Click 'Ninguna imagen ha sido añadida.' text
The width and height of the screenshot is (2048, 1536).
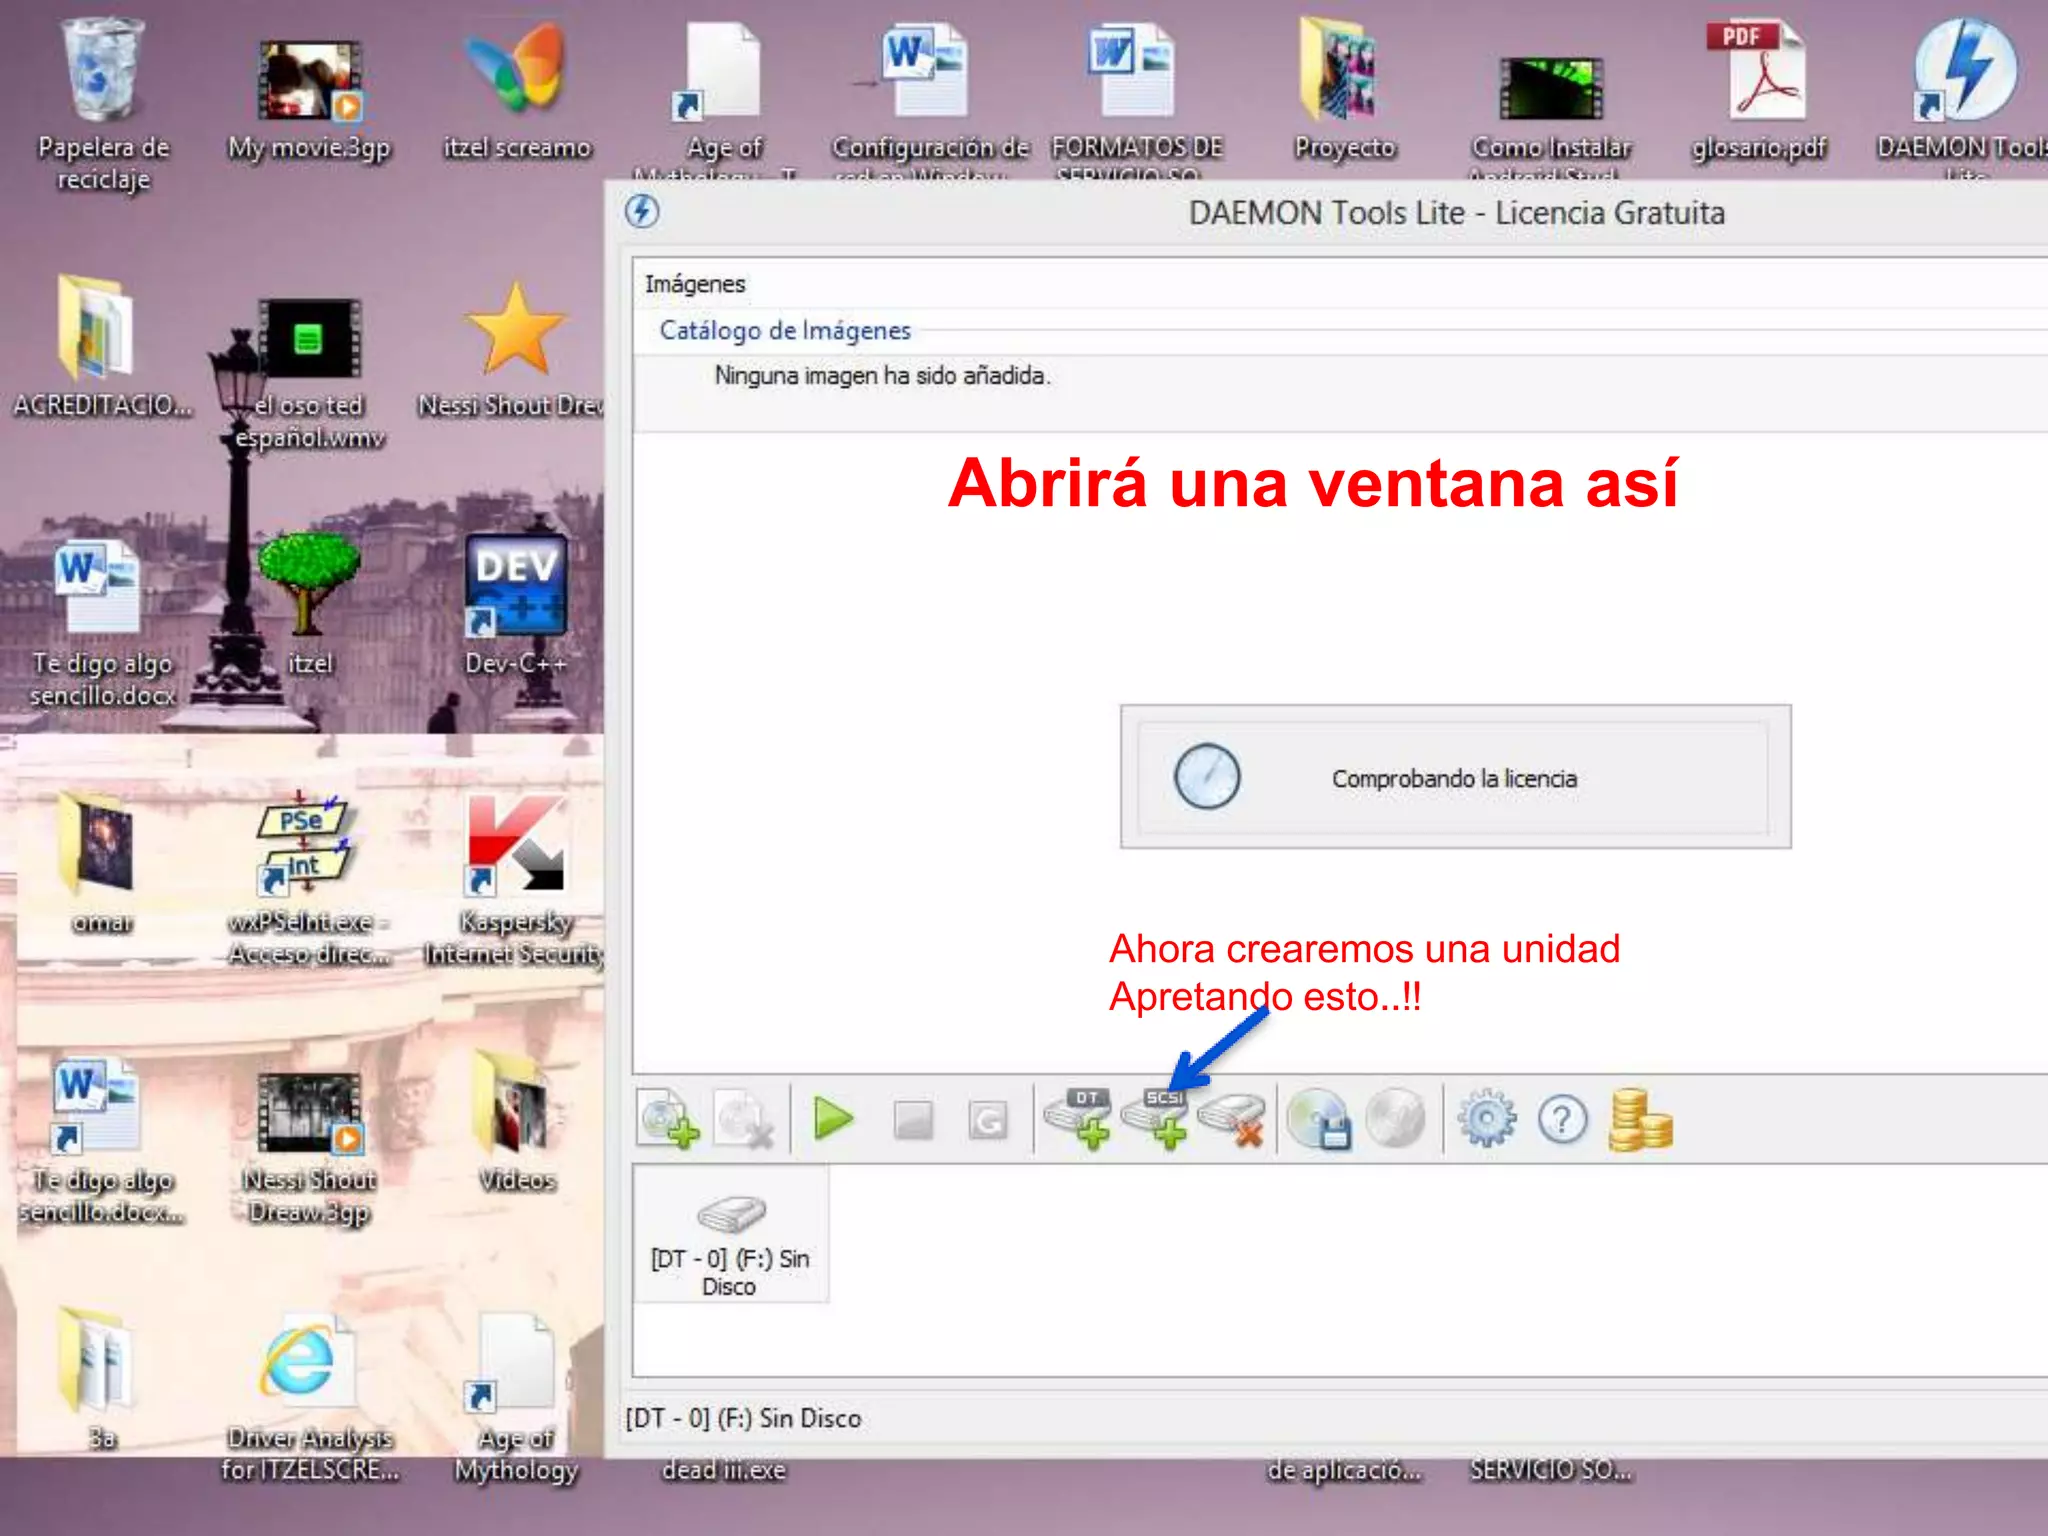coord(882,376)
